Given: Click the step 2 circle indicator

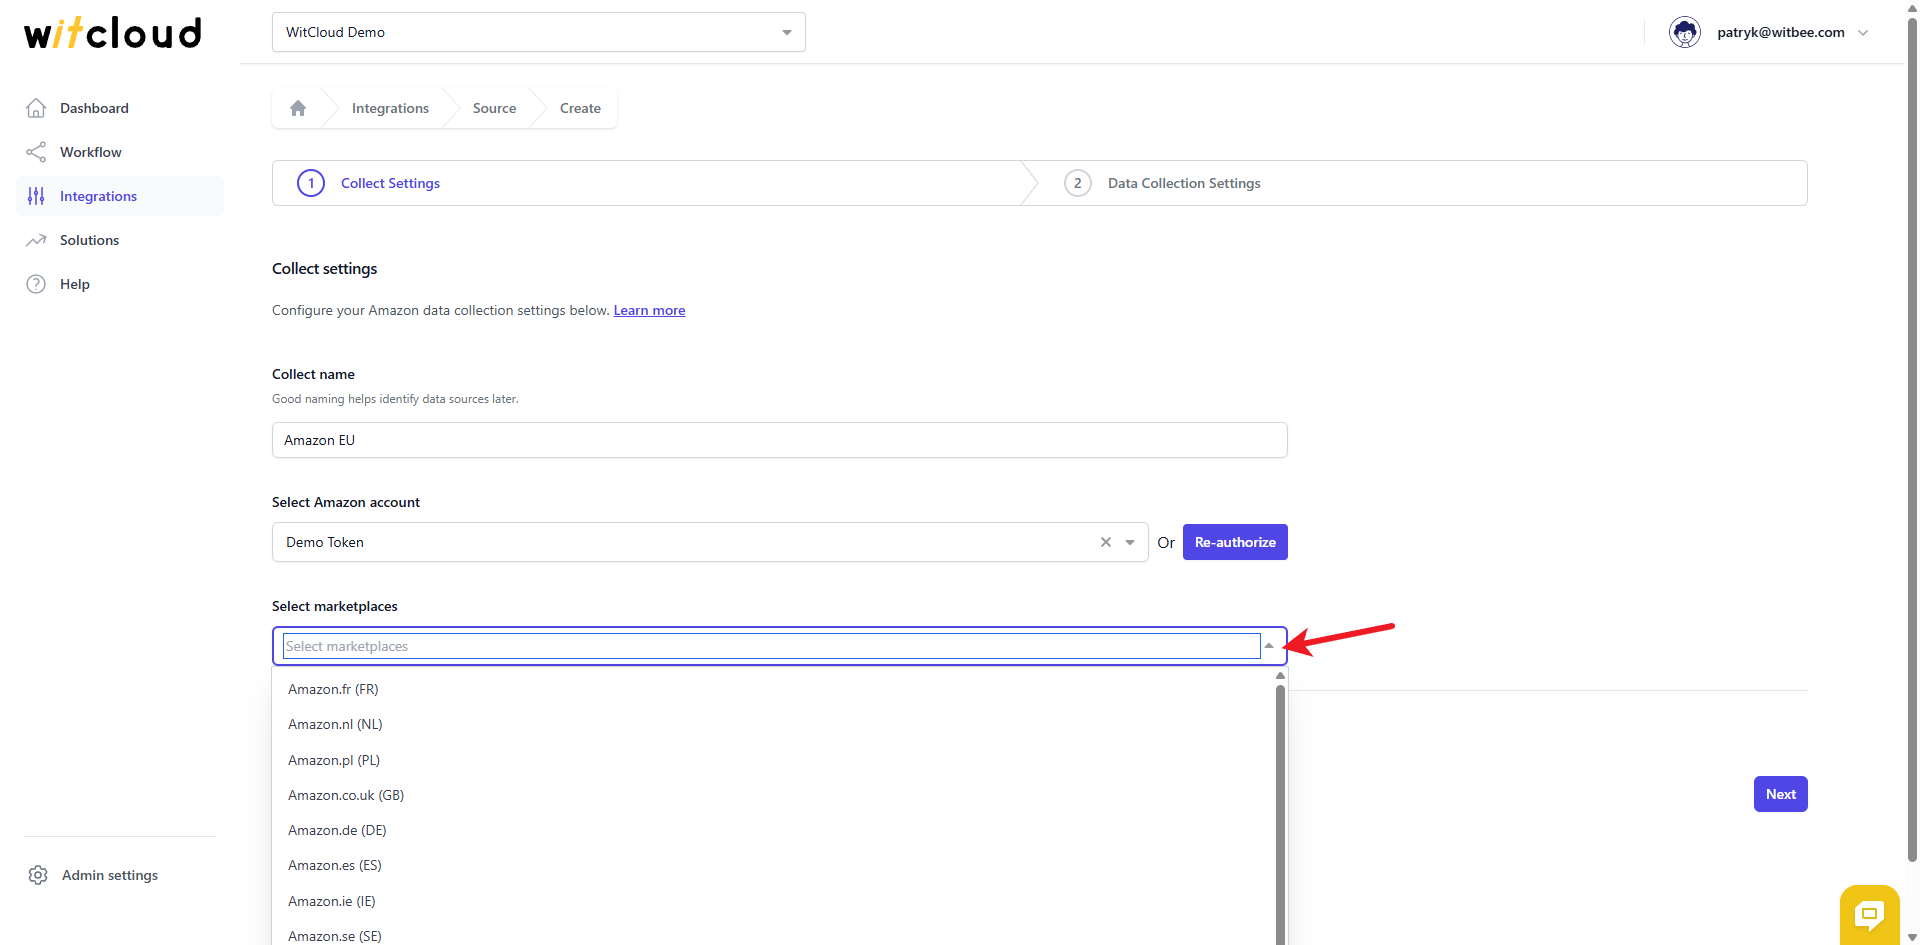Looking at the screenshot, I should 1078,183.
